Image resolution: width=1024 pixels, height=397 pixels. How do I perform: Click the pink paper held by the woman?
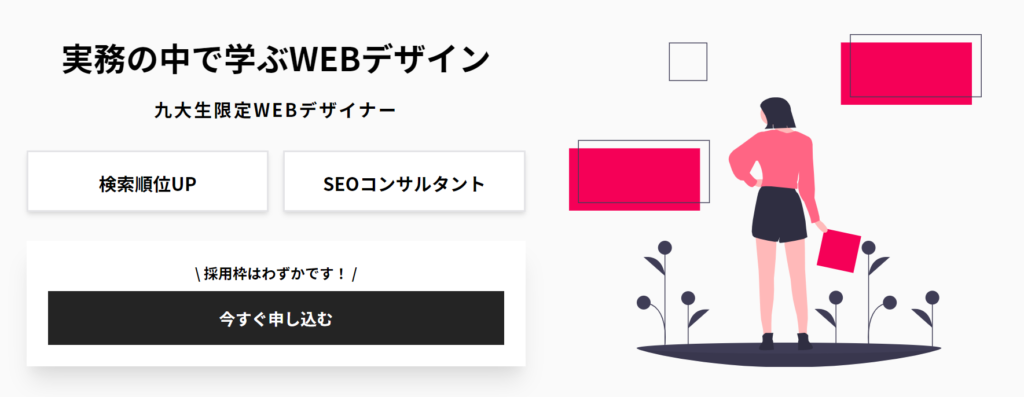[x=839, y=251]
